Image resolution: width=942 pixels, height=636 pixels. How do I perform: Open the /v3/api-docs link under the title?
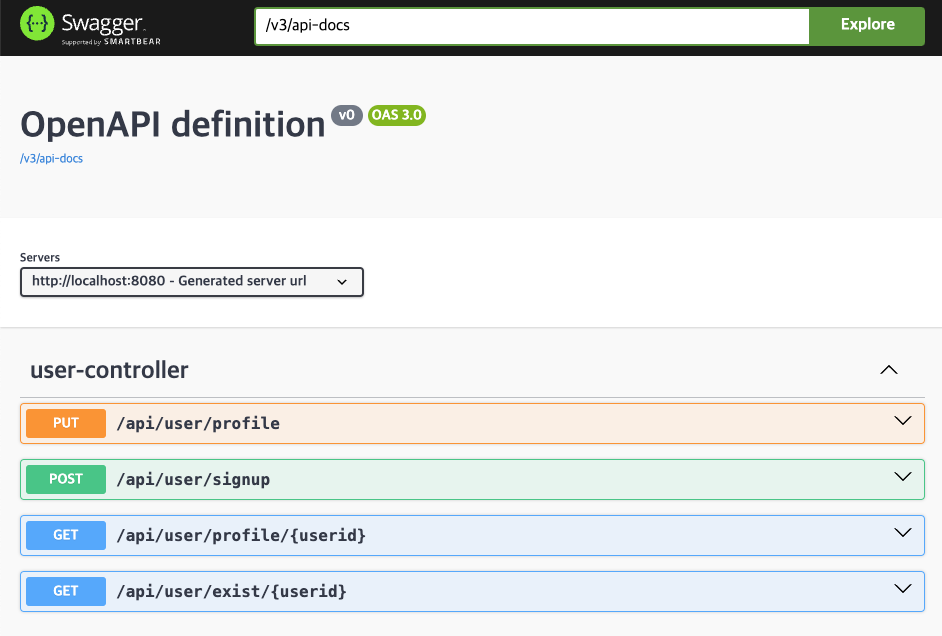tap(51, 159)
